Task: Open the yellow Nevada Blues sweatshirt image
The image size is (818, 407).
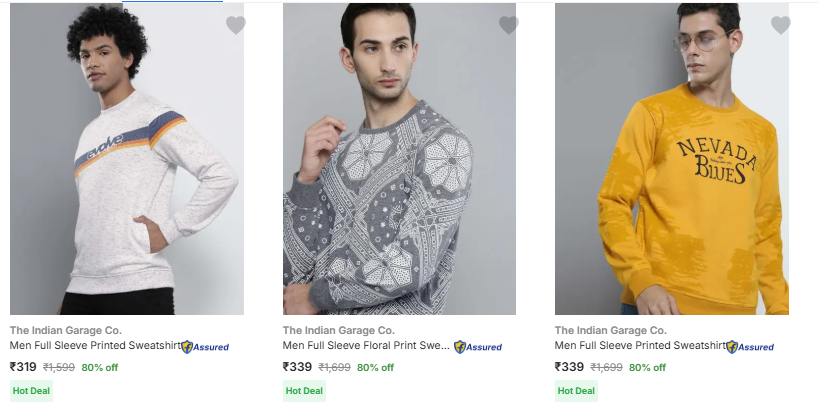Action: click(x=672, y=160)
